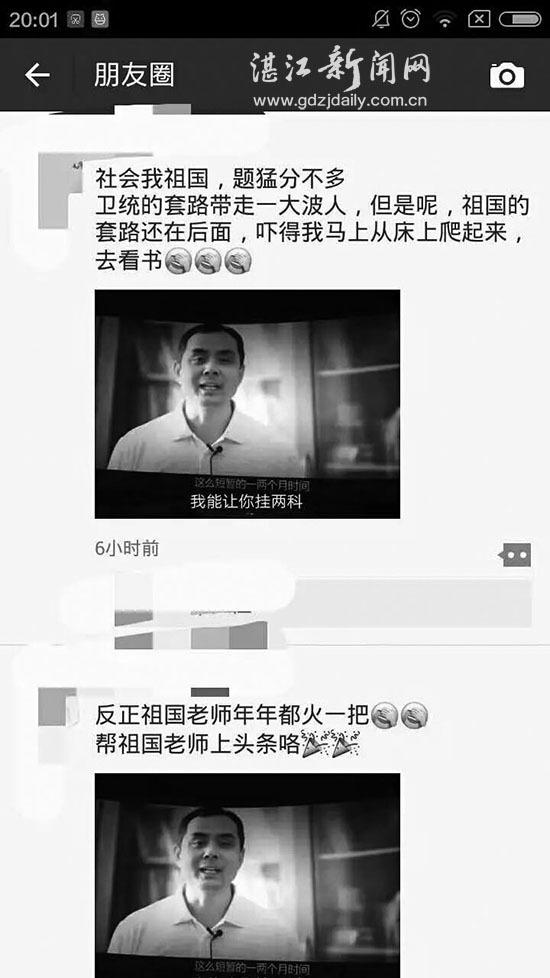Tap the 朋友圈 title text
550x978 pixels.
[x=134, y=75]
